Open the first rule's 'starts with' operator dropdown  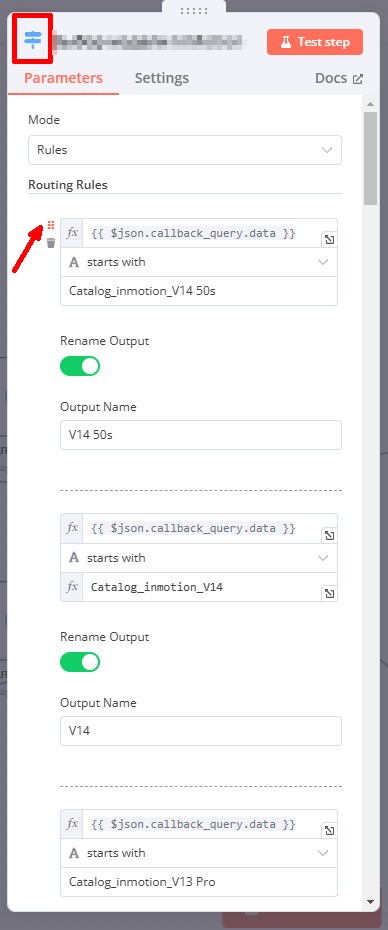(199, 262)
